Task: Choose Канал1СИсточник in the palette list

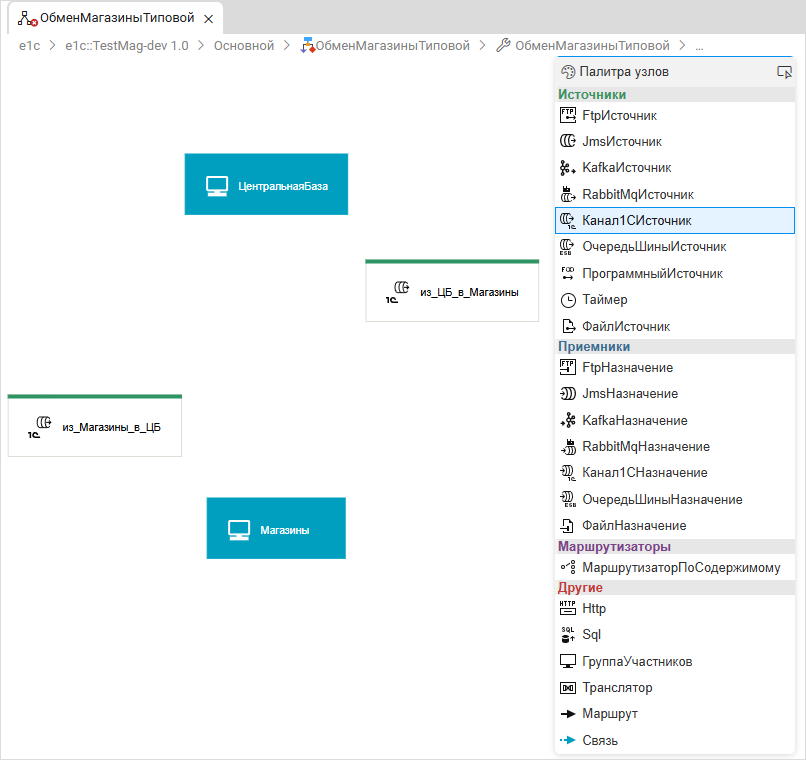Action: pyautogui.click(x=636, y=221)
